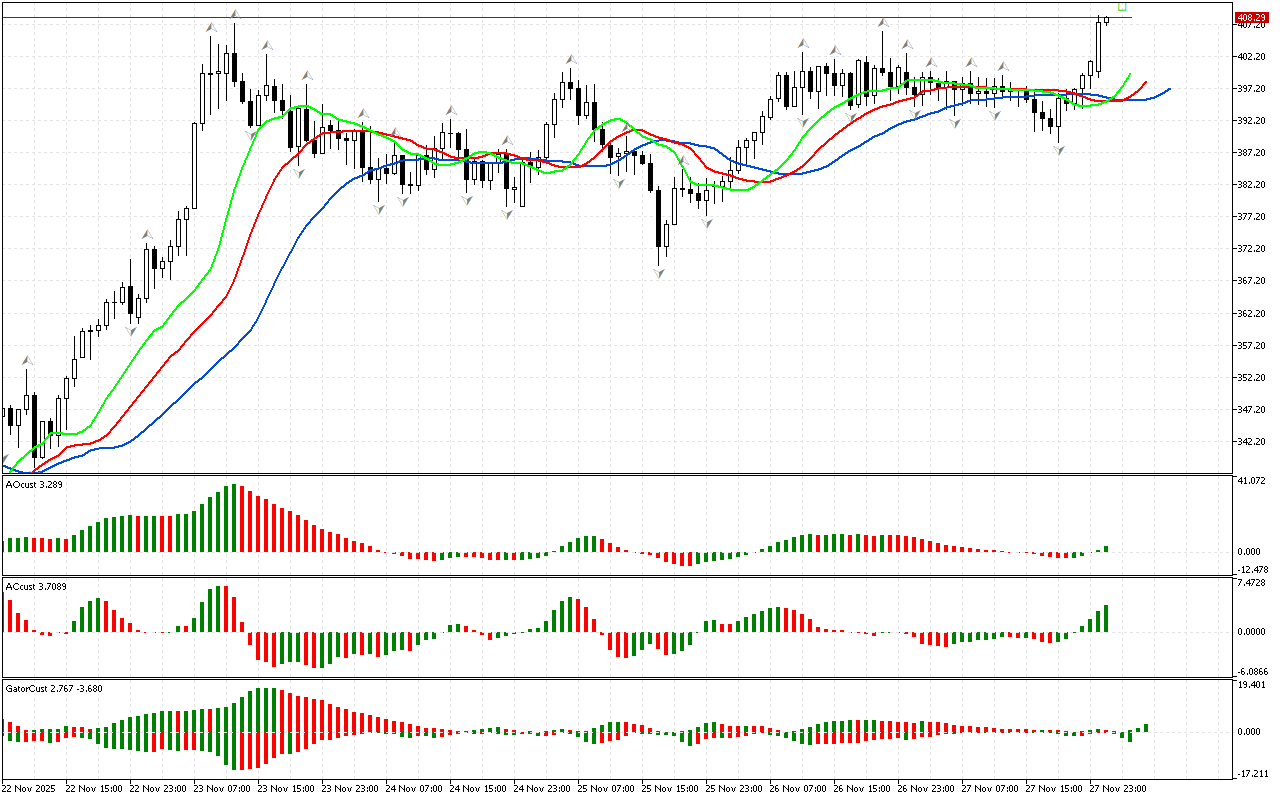This screenshot has width=1280, height=800.
Task: Select the ACcust 3.7089 indicator label
Action: click(x=37, y=586)
